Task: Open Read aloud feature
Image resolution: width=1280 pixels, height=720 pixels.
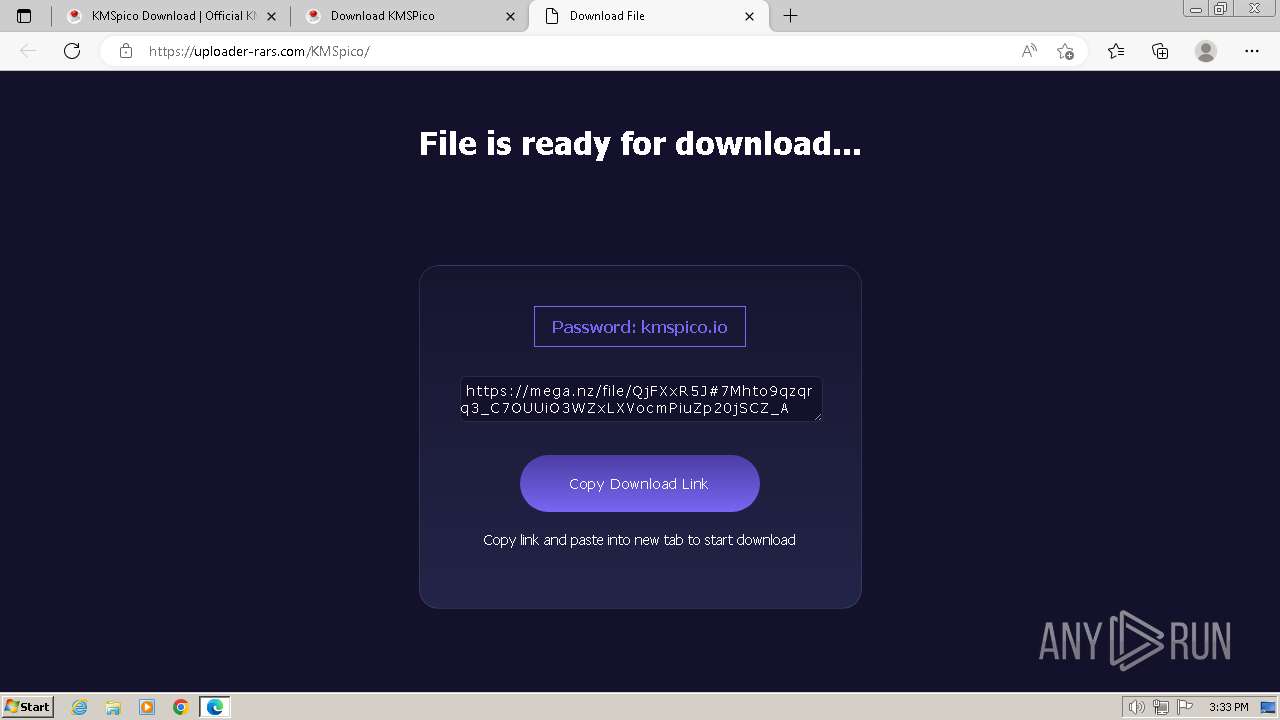Action: click(1029, 51)
